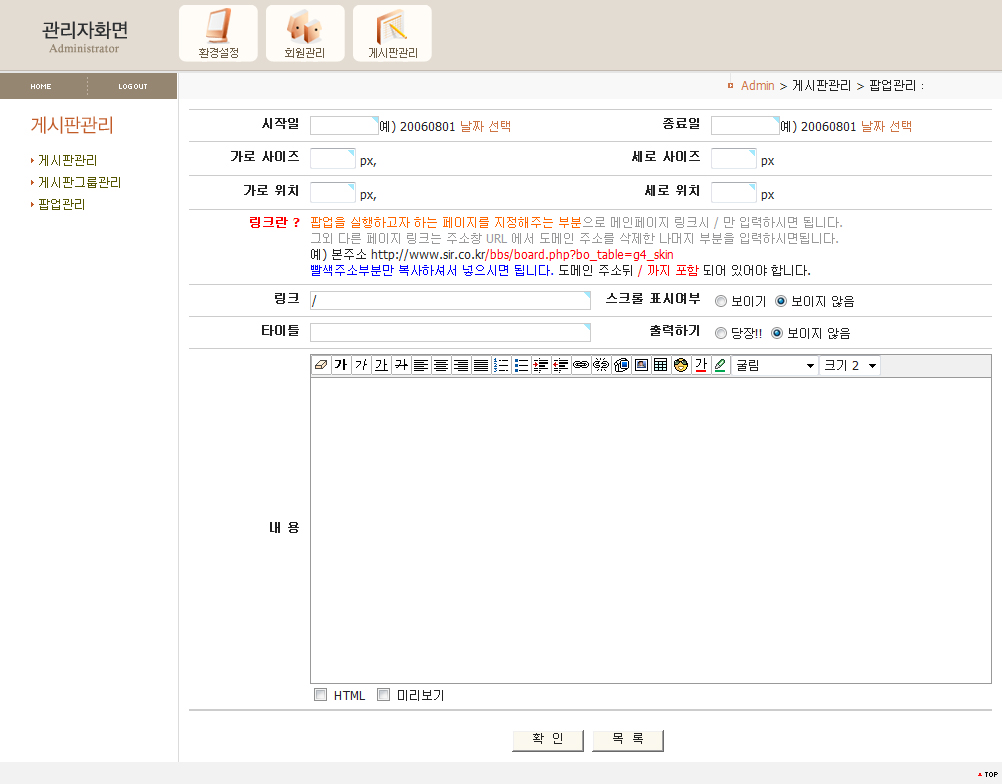Image resolution: width=1003 pixels, height=784 pixels.
Task: Insert a table using the grid icon
Action: [661, 366]
